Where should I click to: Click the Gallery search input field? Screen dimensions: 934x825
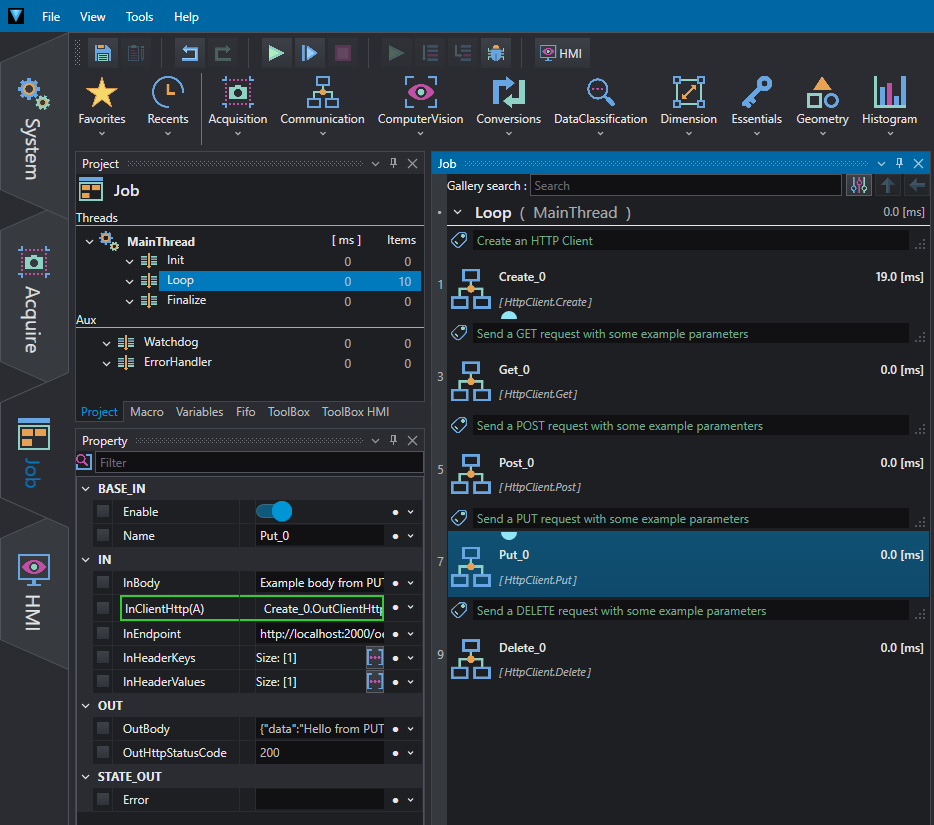click(x=686, y=186)
